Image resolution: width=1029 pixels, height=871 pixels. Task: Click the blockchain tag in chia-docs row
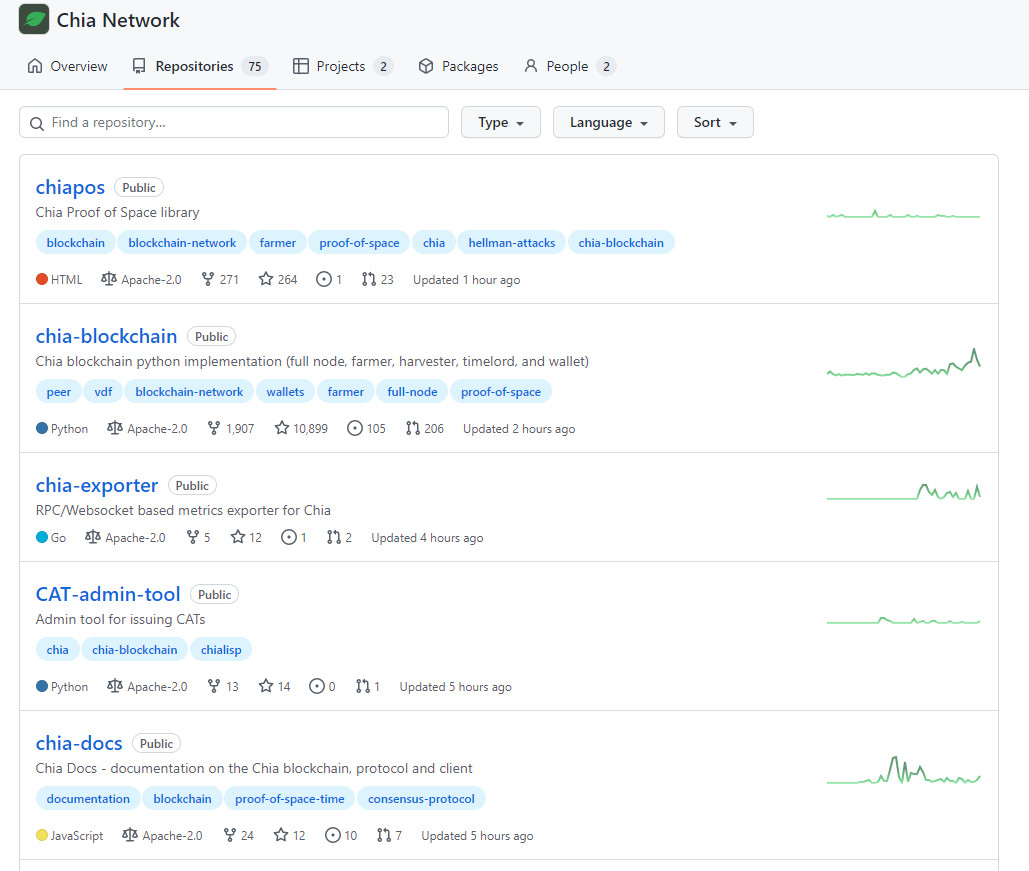coord(182,799)
